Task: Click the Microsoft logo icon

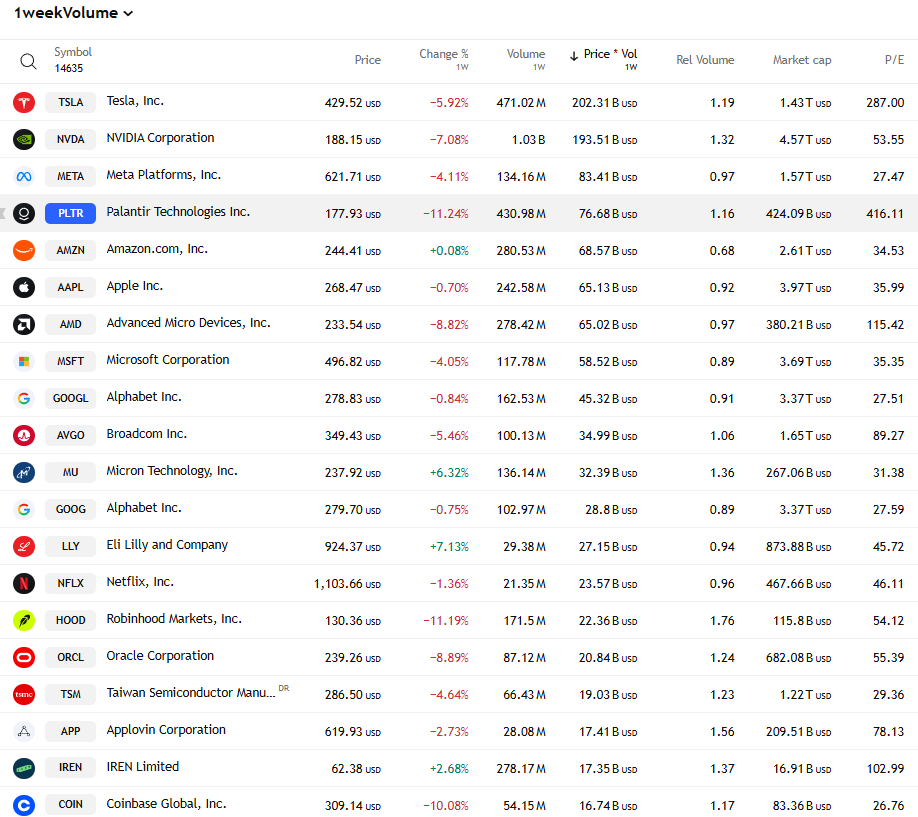Action: coord(24,361)
